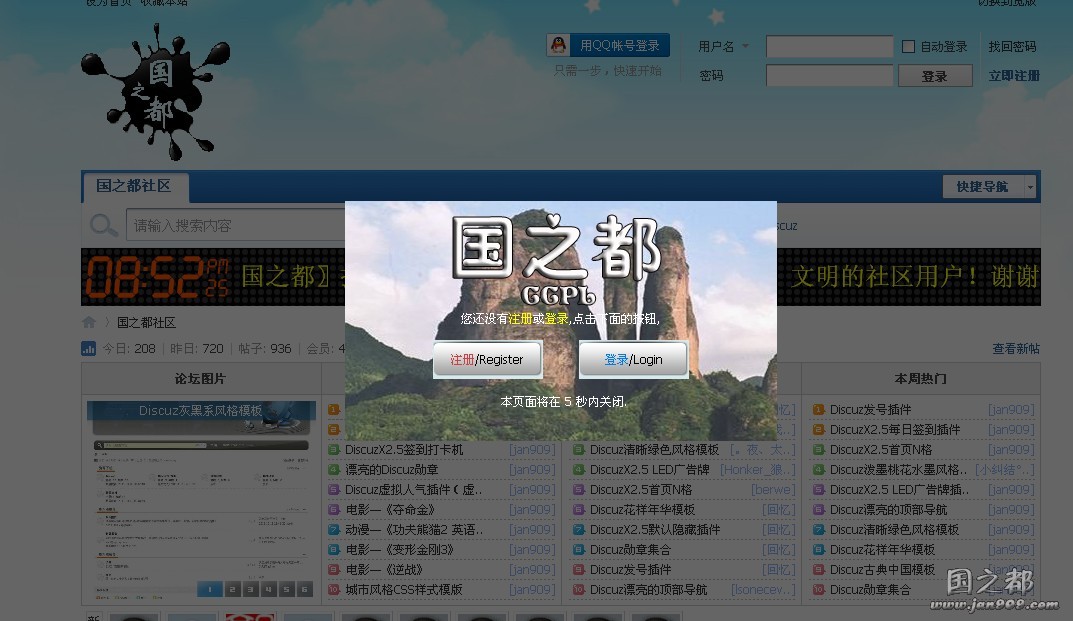This screenshot has height=621, width=1073.
Task: Click the 用QQ帐号登录 button
Action: point(608,45)
